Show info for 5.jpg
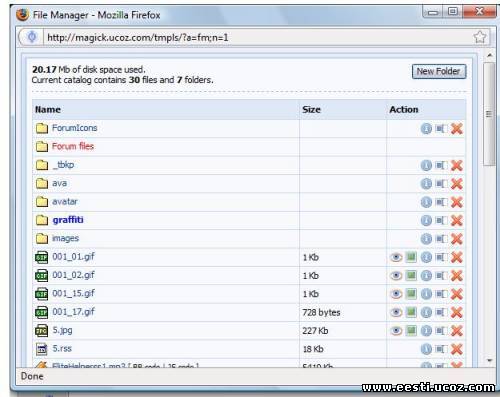The width and height of the screenshot is (500, 397). [426, 330]
